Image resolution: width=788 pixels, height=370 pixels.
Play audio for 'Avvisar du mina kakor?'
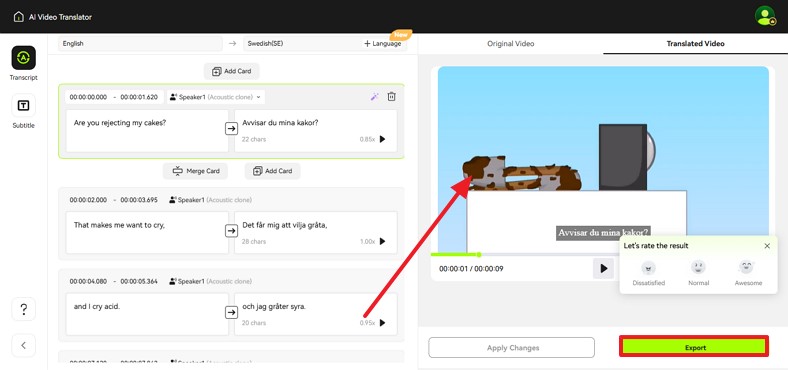click(382, 139)
